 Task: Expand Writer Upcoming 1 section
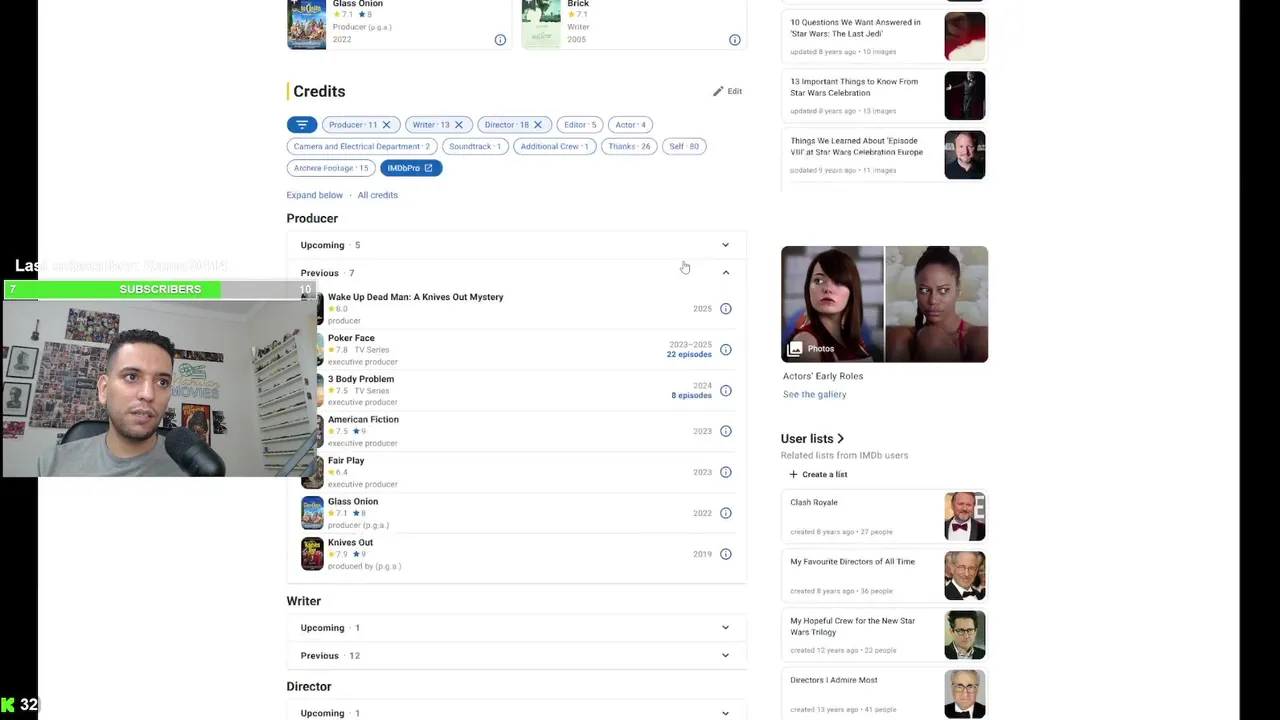click(516, 628)
